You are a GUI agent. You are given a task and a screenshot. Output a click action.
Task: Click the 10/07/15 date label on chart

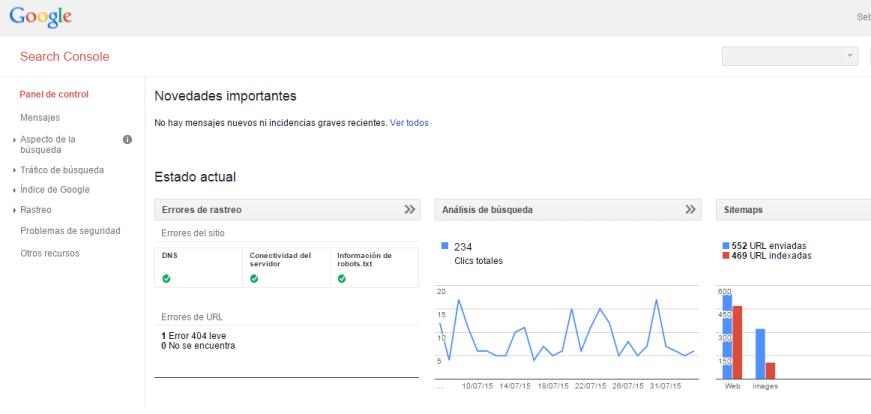point(478,386)
